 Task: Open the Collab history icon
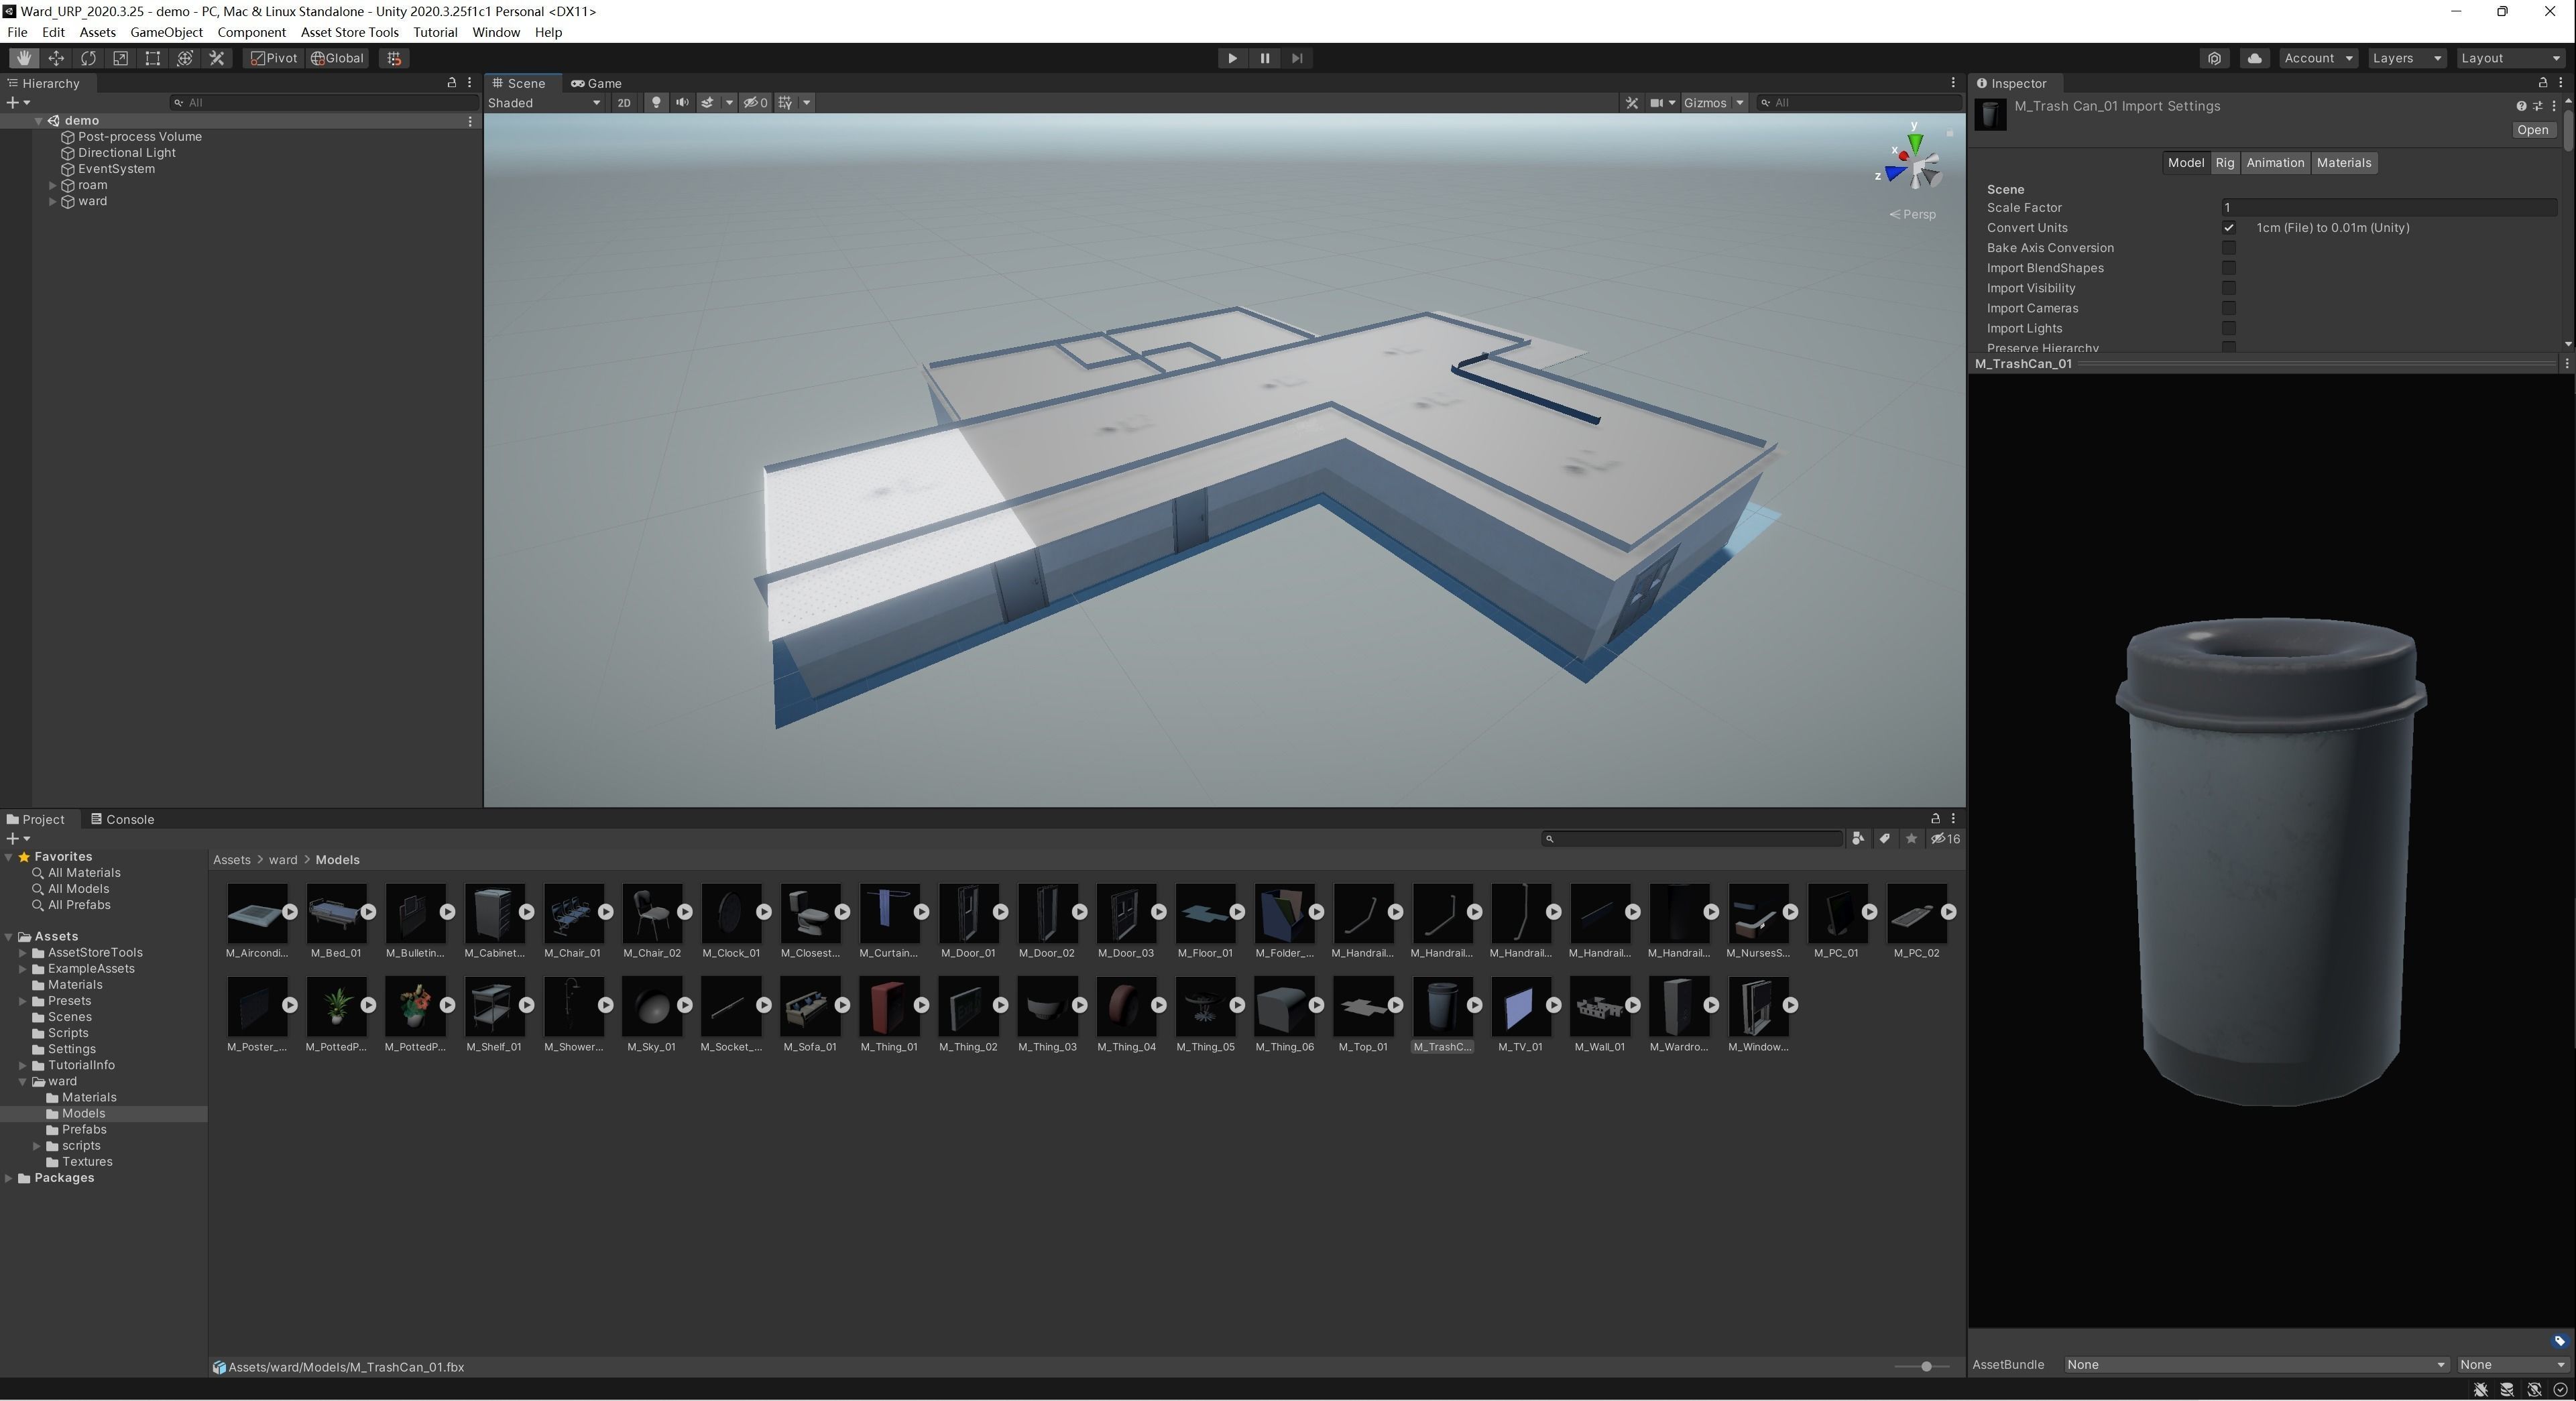click(x=2214, y=58)
